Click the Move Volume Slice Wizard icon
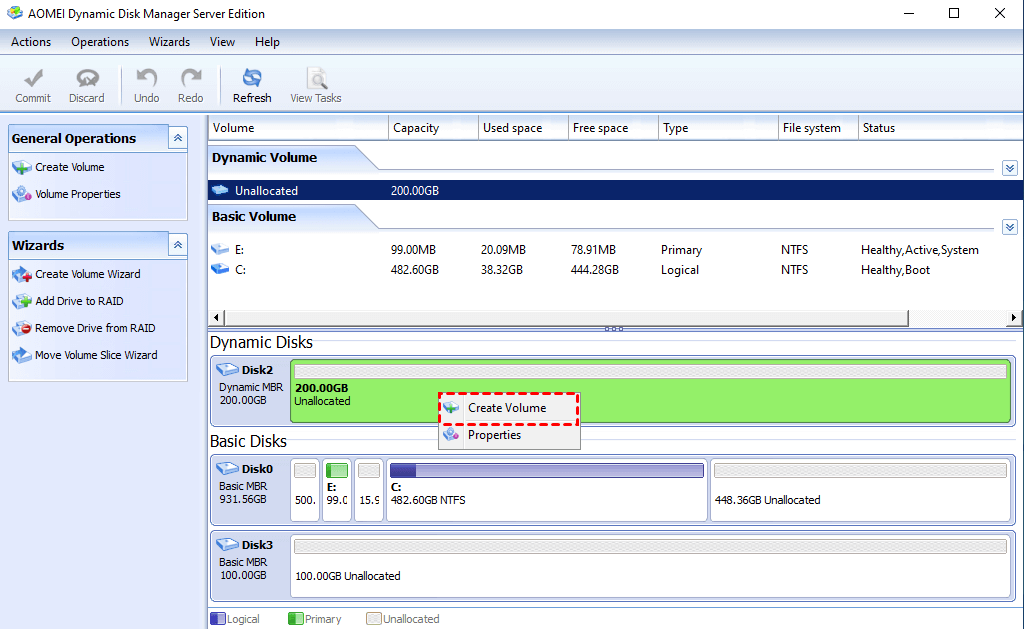The width and height of the screenshot is (1024, 629). (x=22, y=355)
